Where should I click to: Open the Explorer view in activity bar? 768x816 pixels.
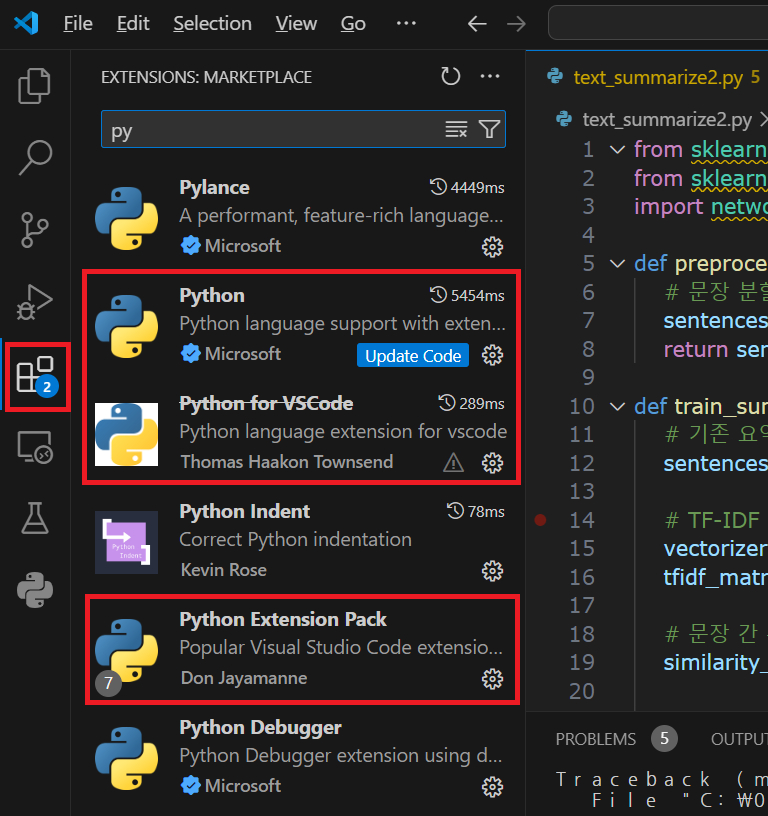34,86
